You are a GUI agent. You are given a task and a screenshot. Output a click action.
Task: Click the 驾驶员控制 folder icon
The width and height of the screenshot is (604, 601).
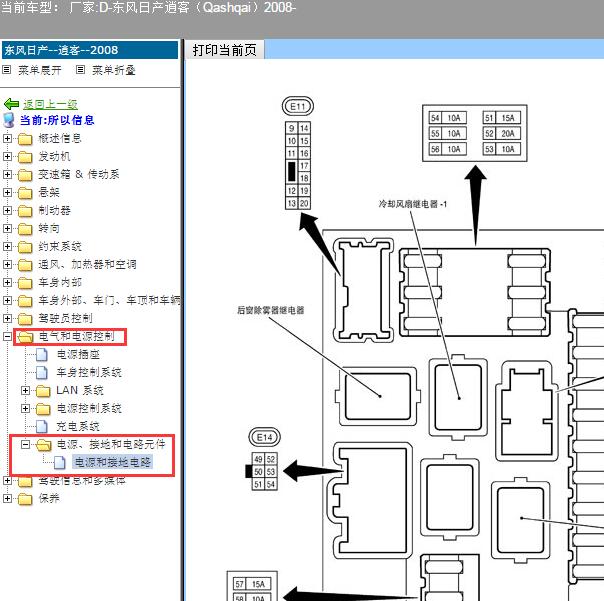25,319
